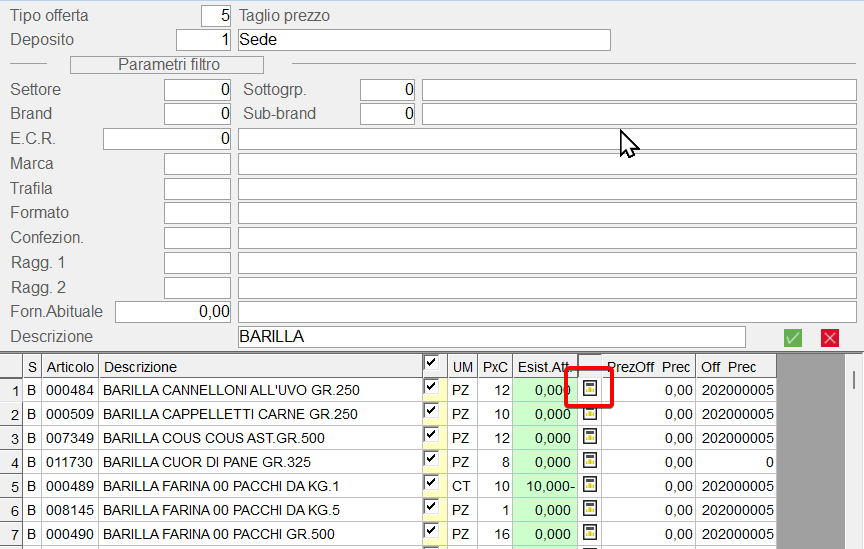Click the Brand code field

tap(197, 114)
